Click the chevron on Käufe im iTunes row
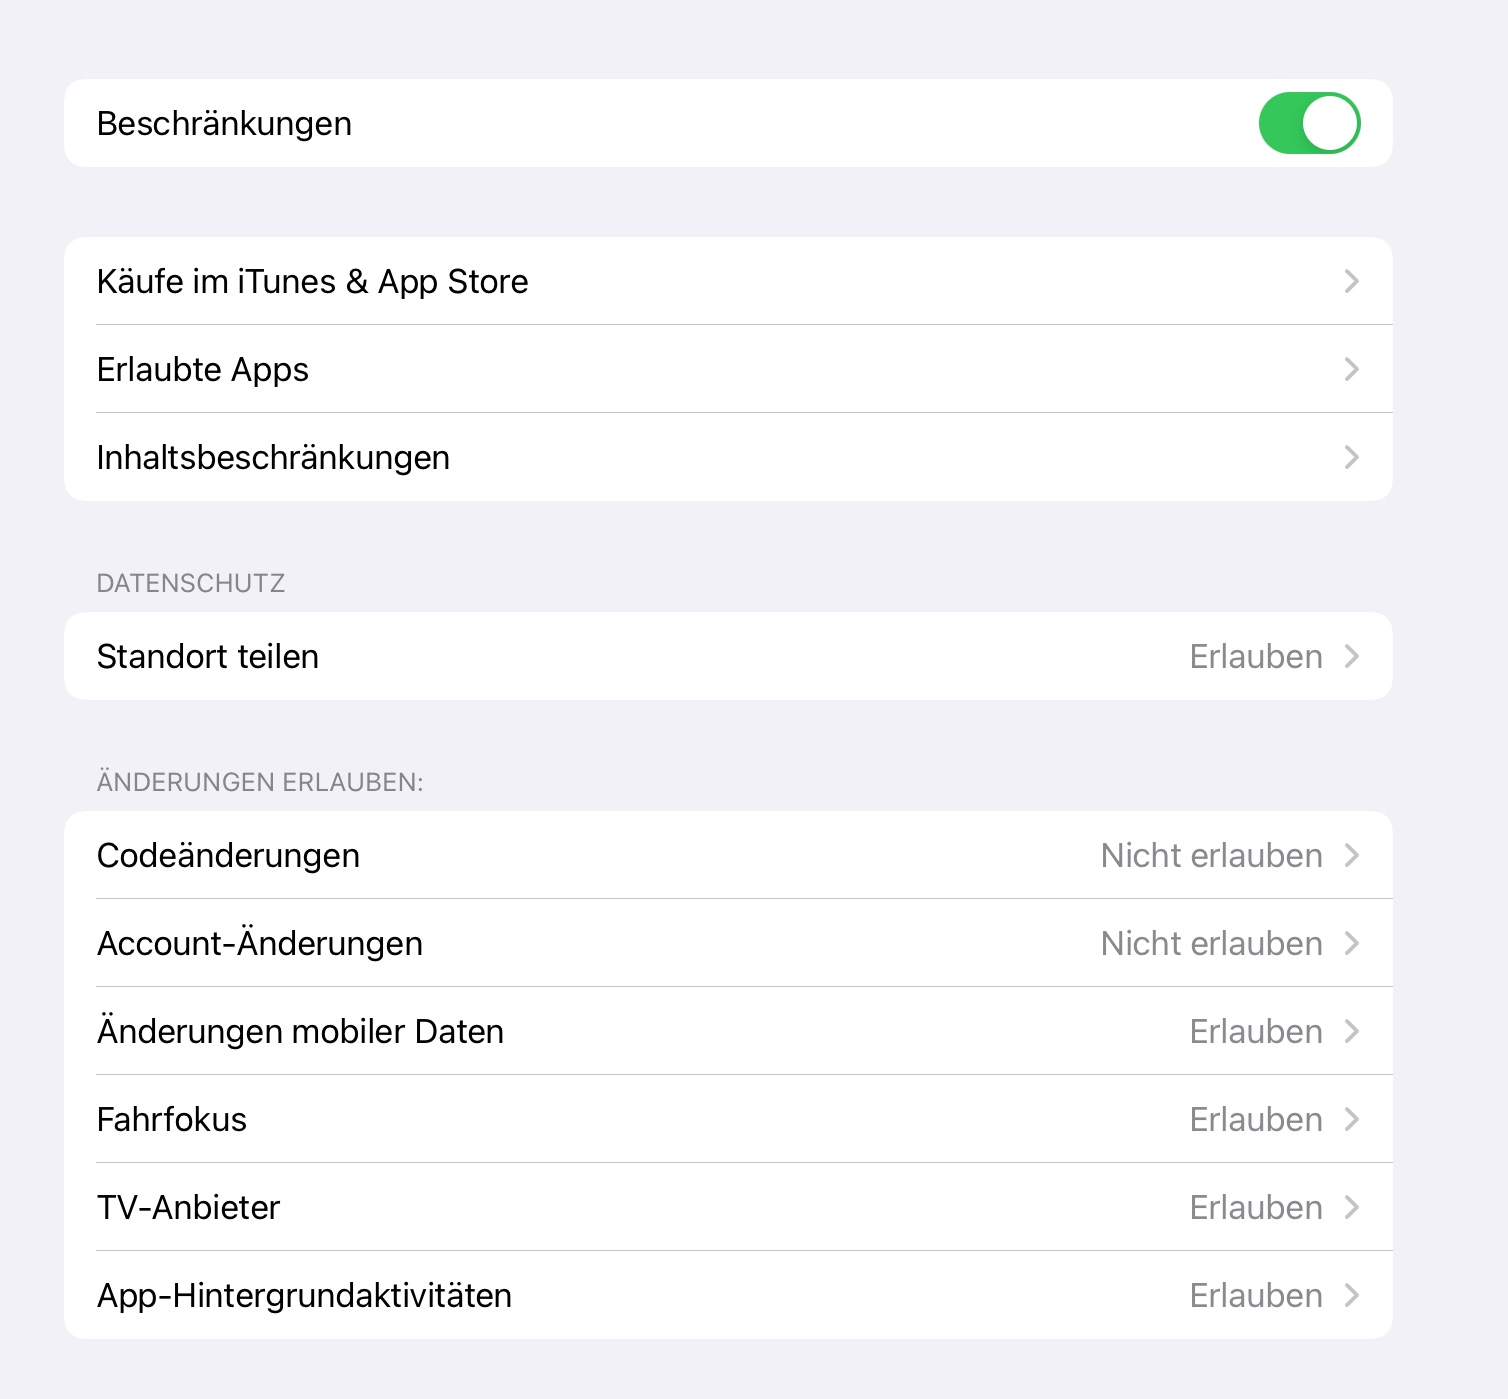This screenshot has height=1399, width=1508. point(1351,281)
